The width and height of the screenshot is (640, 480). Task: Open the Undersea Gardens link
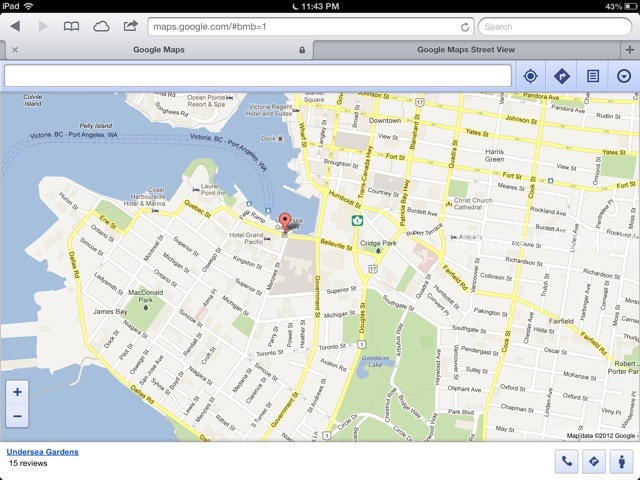coord(42,452)
